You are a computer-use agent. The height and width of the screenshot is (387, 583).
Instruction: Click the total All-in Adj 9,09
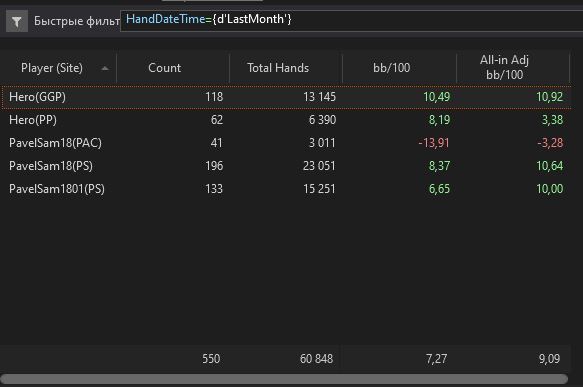(550, 359)
